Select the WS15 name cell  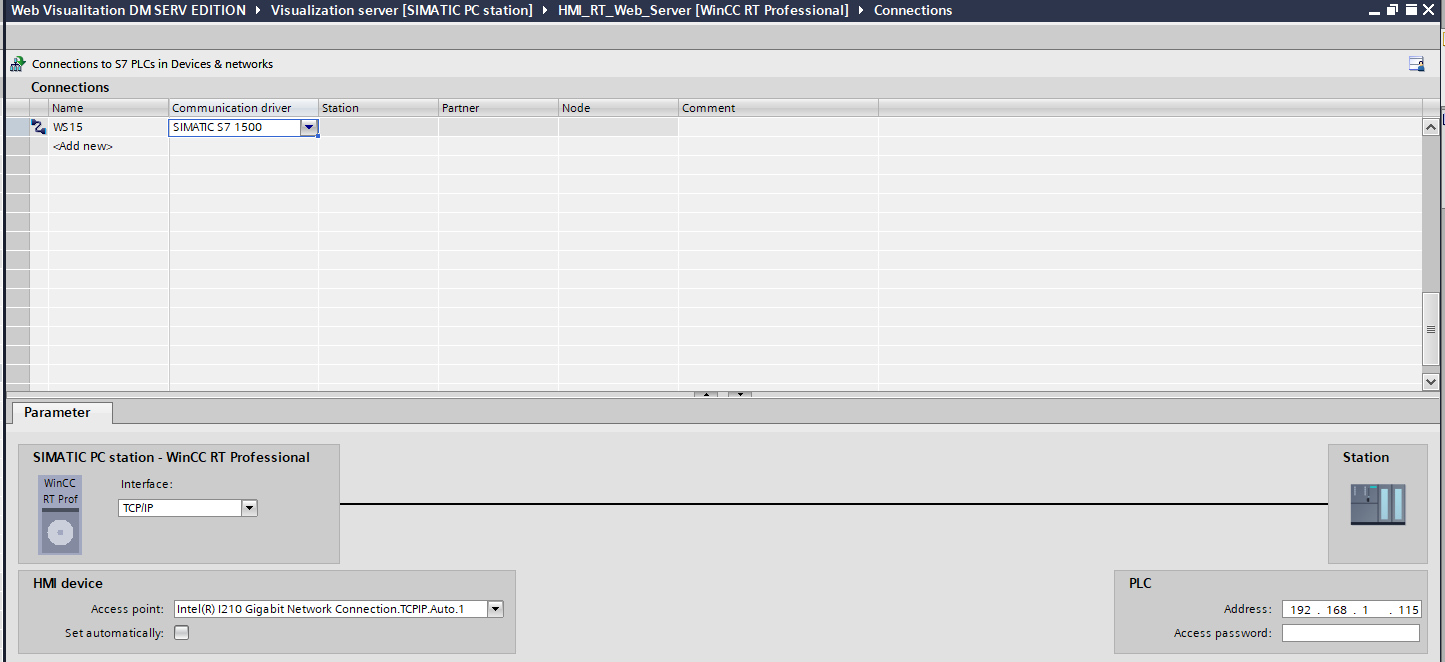[x=108, y=127]
